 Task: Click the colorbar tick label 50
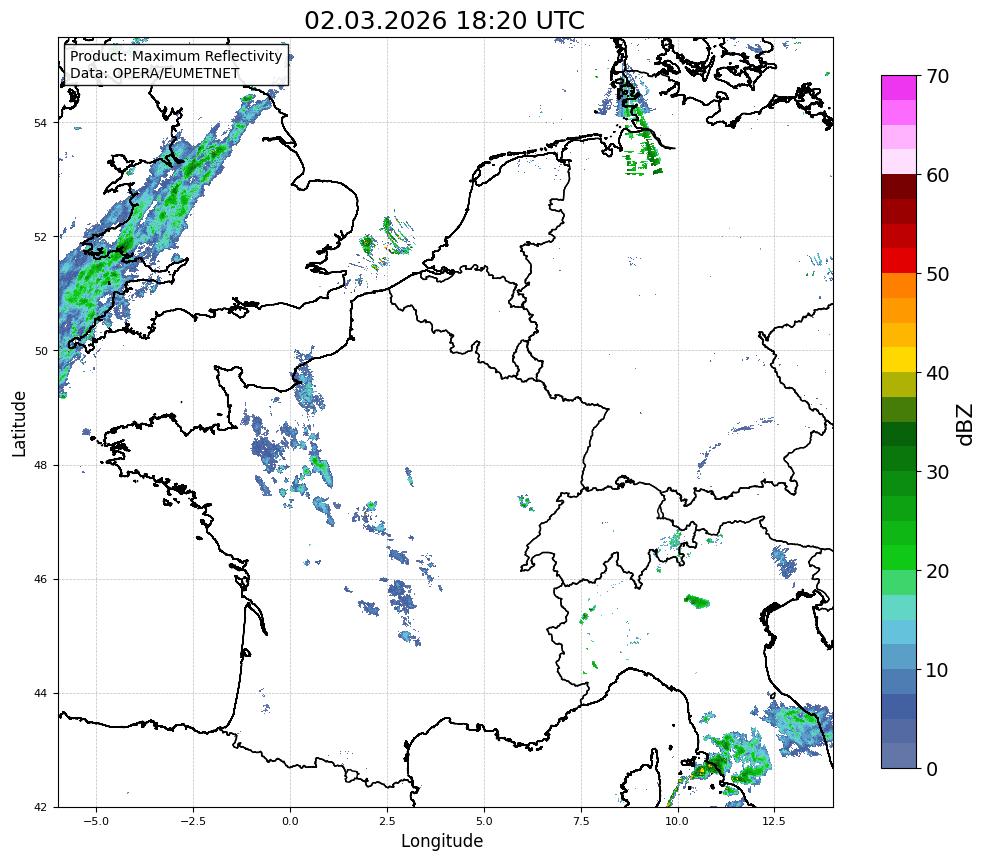click(937, 274)
